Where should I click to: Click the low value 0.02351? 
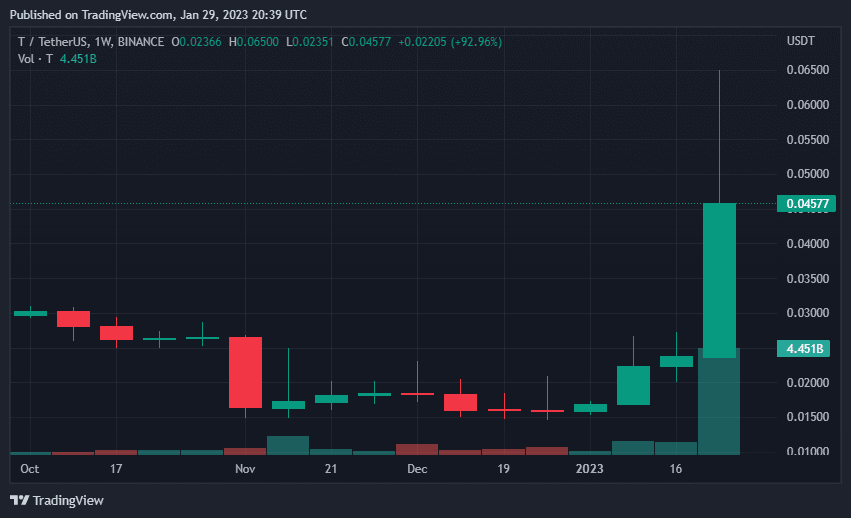(x=313, y=42)
